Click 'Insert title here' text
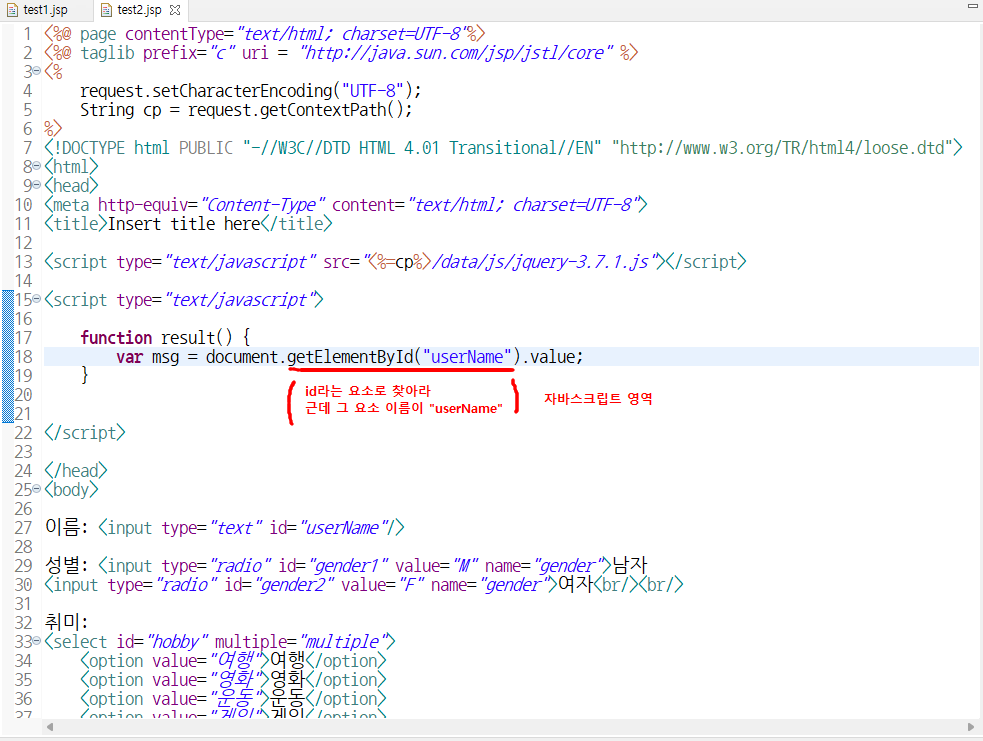This screenshot has width=983, height=741. [184, 224]
